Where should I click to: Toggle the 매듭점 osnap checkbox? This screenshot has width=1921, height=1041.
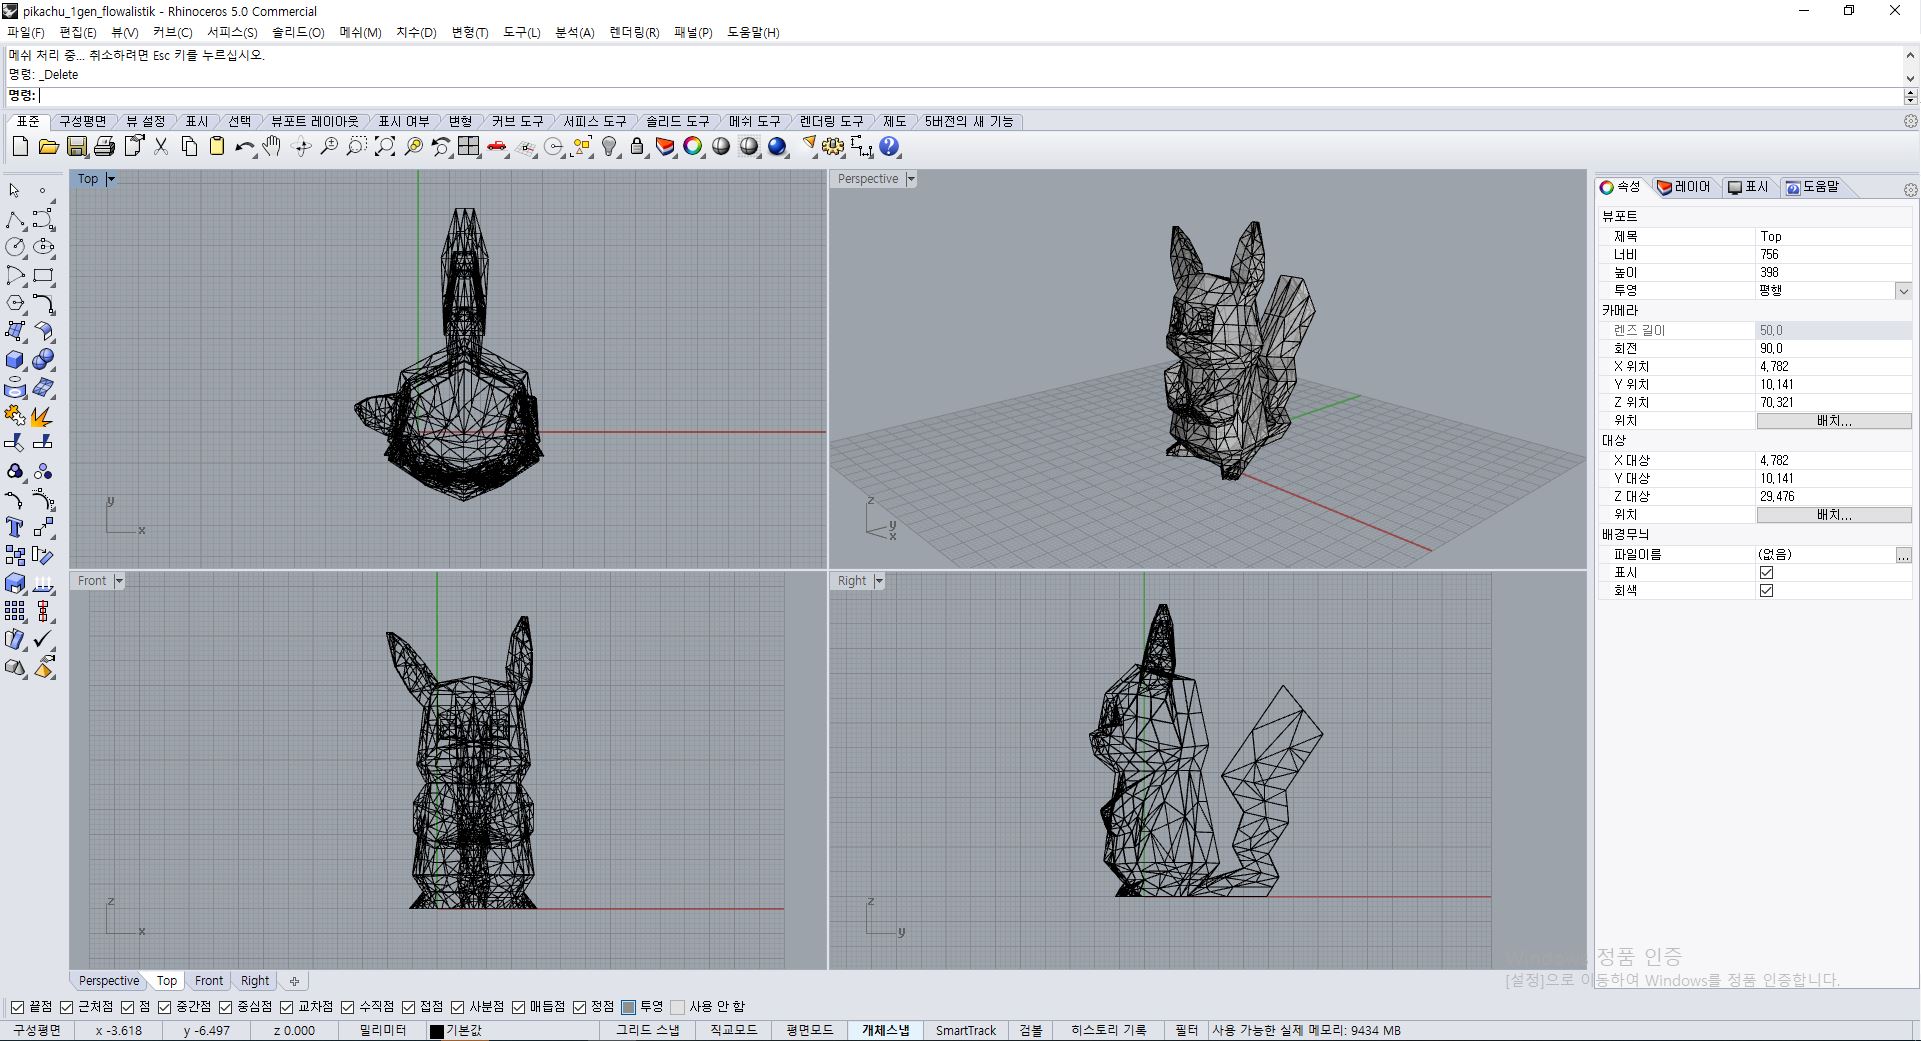(x=518, y=1007)
